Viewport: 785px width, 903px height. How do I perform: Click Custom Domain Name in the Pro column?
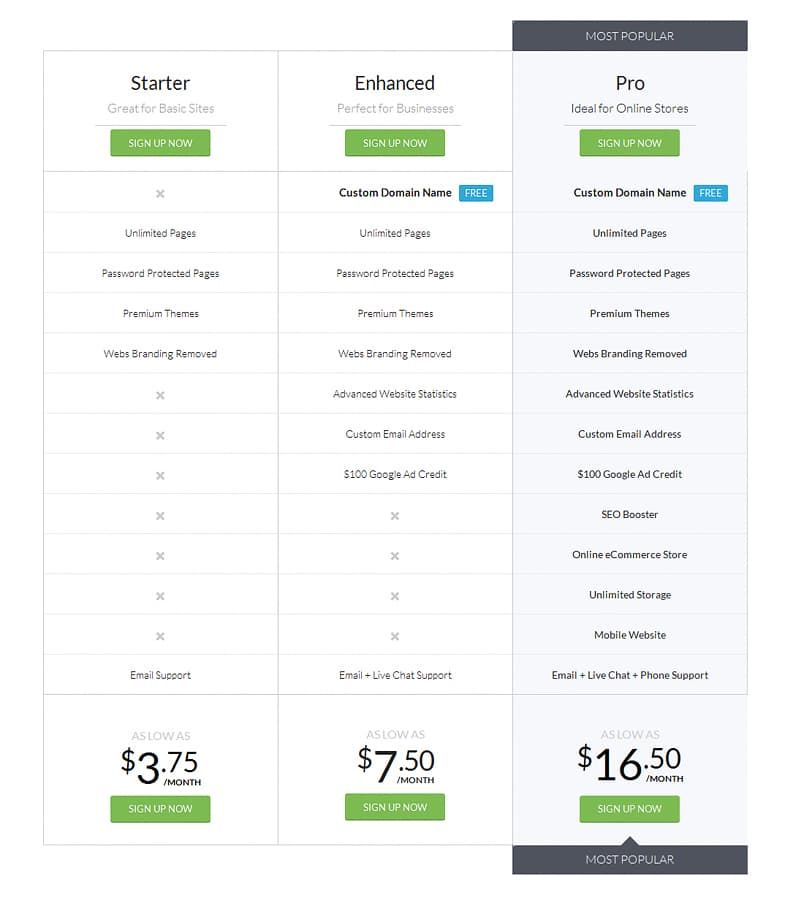click(x=629, y=193)
